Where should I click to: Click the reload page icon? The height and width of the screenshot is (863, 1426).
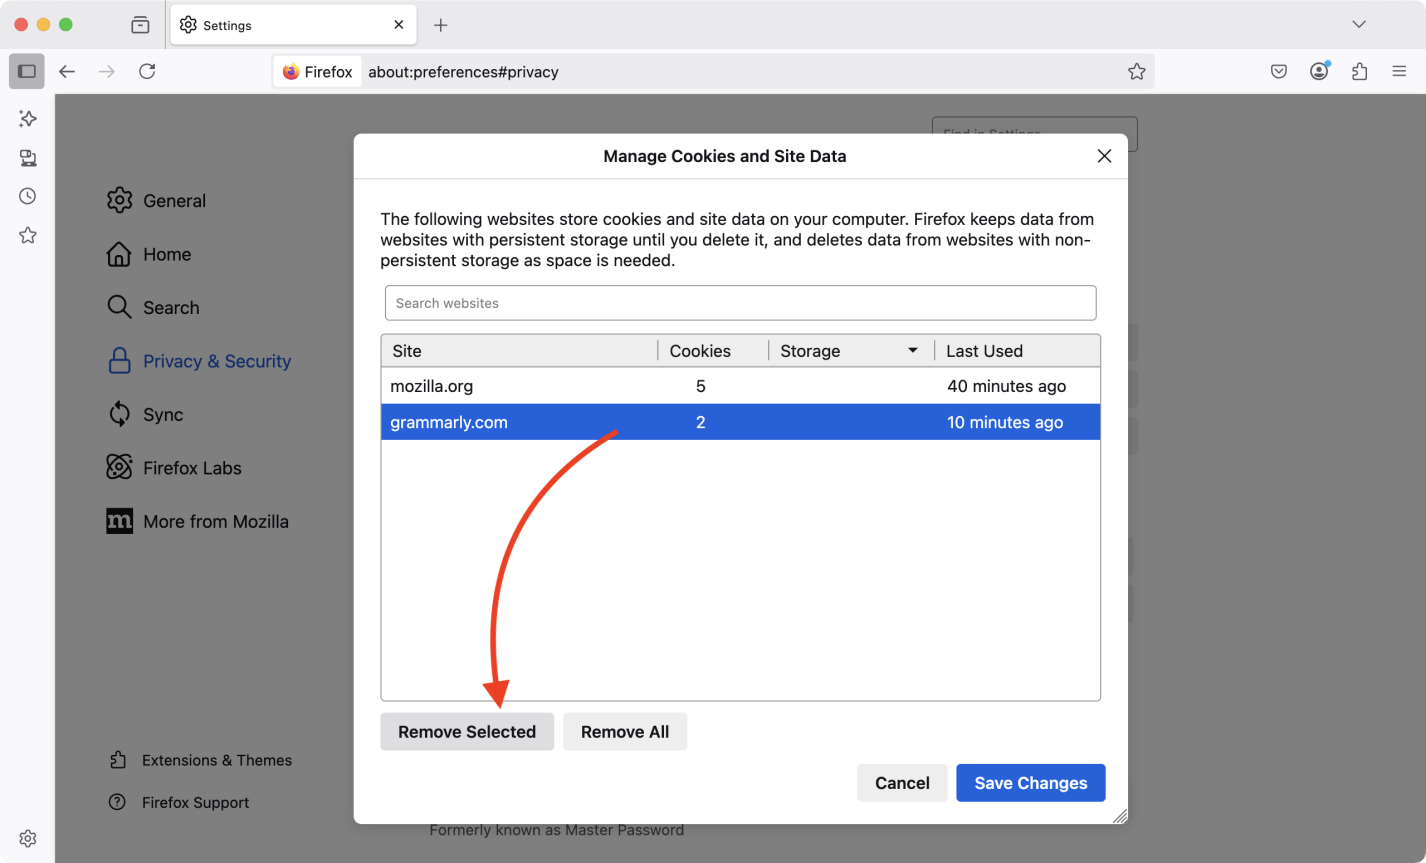tap(147, 71)
